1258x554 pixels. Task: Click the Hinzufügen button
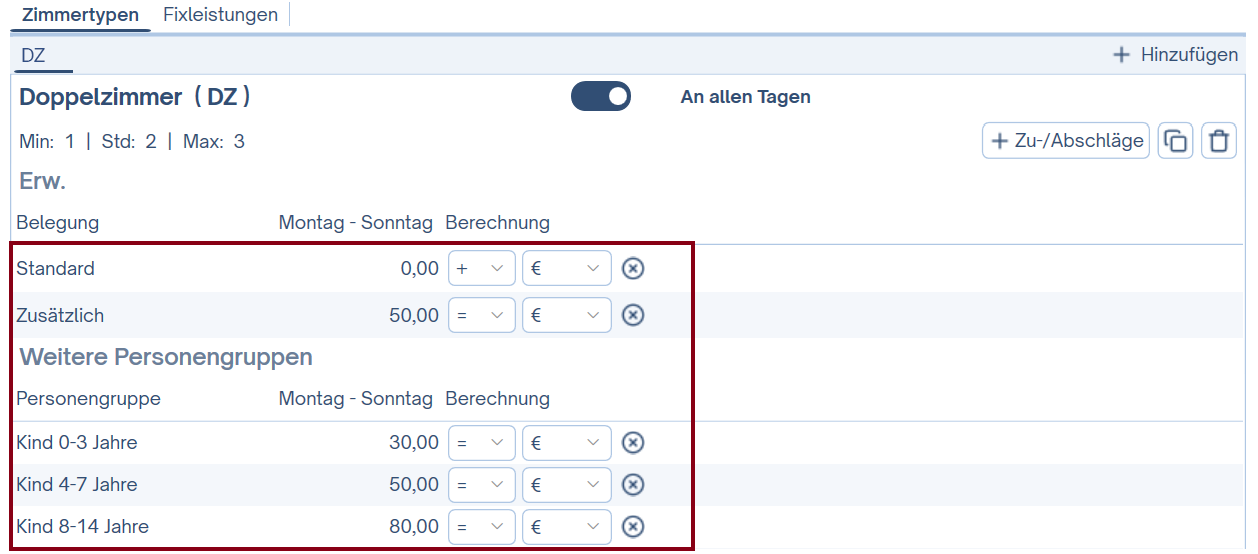pos(1176,55)
